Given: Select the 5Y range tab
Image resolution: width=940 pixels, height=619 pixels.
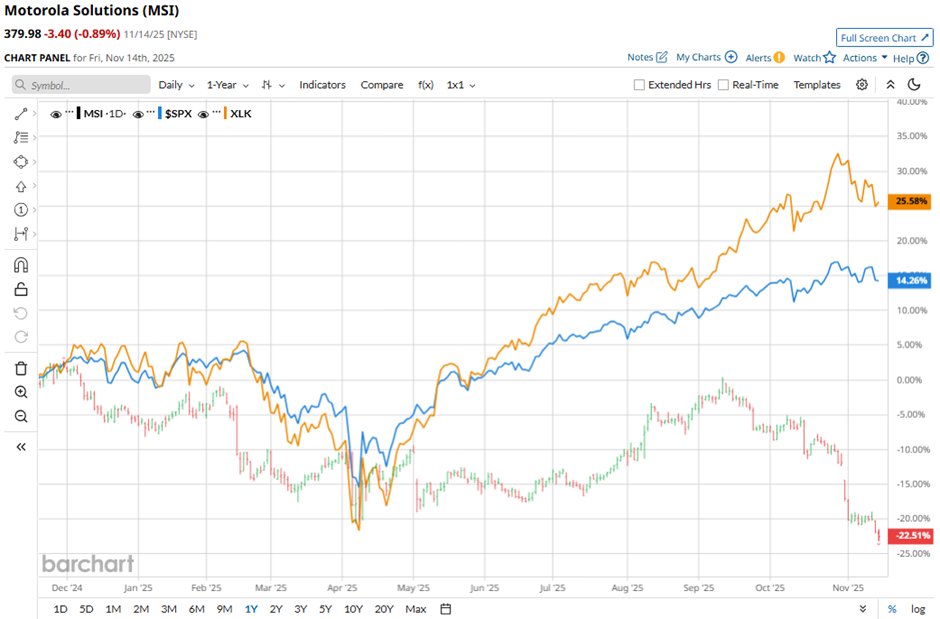Looking at the screenshot, I should click(x=326, y=609).
